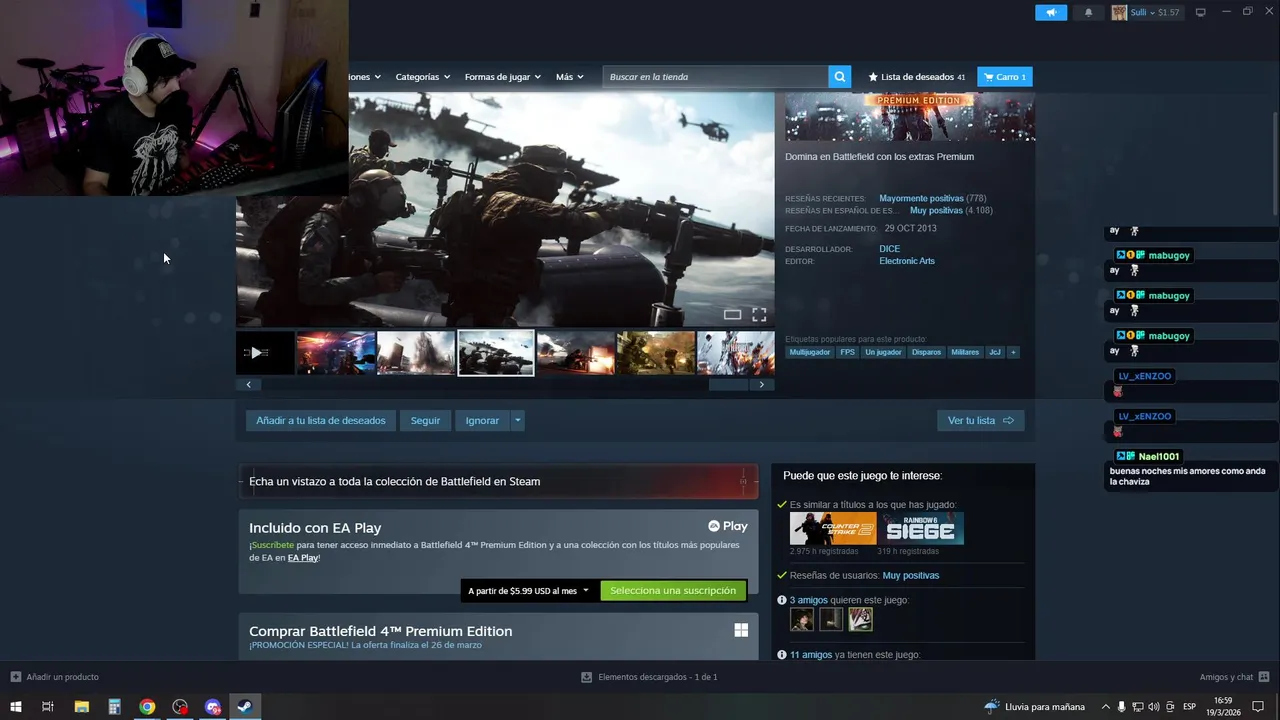This screenshot has width=1280, height=720.
Task: Open the Battlefield collection banner
Action: pyautogui.click(x=498, y=481)
